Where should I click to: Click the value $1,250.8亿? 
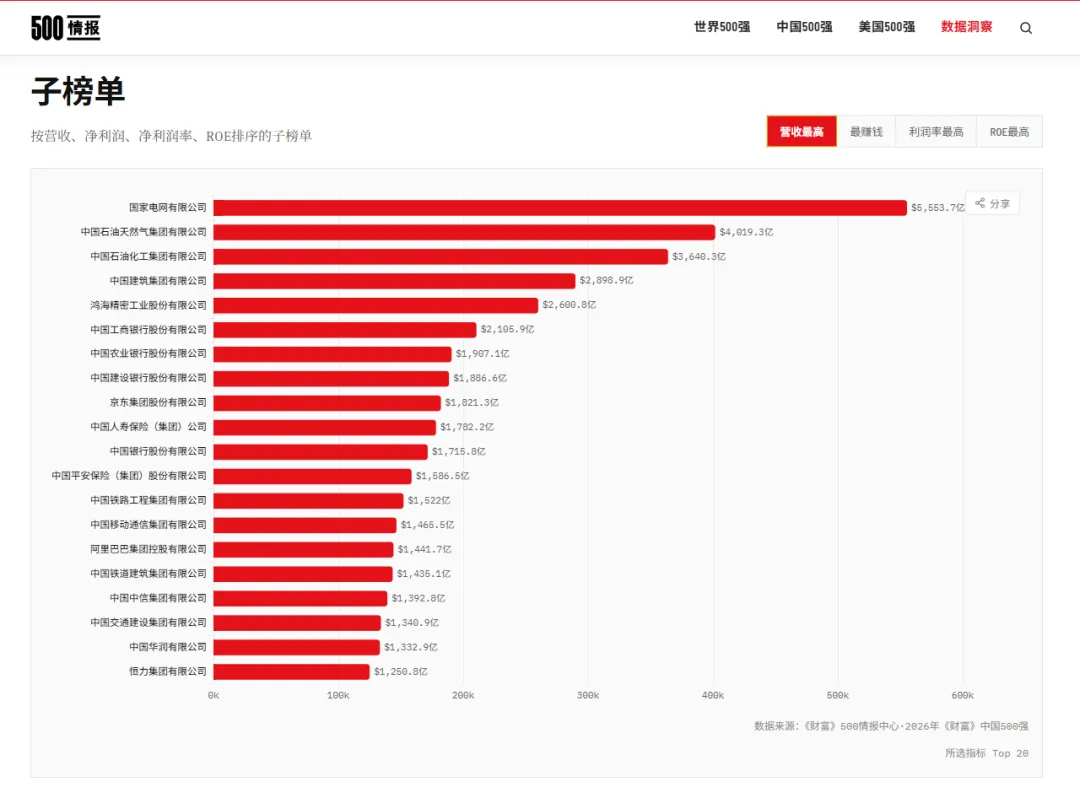pyautogui.click(x=401, y=671)
